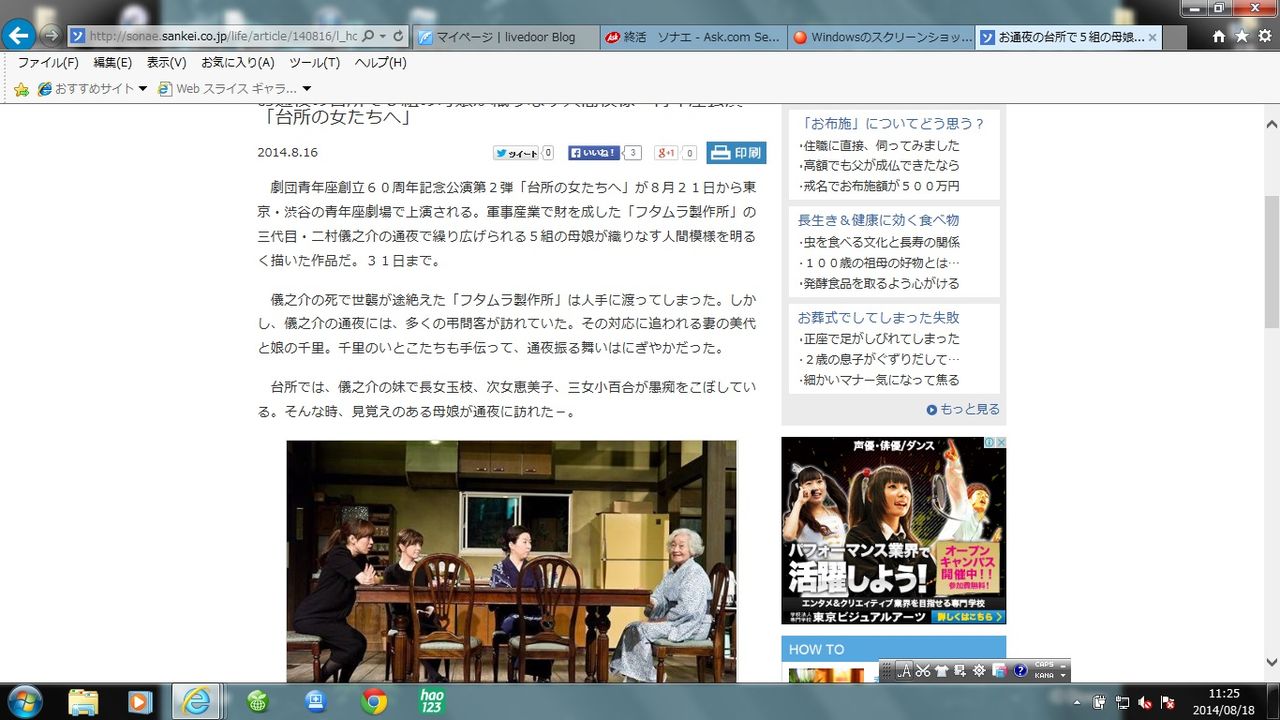Click the Tweet (ツイート) button
The height and width of the screenshot is (720, 1280).
(516, 153)
